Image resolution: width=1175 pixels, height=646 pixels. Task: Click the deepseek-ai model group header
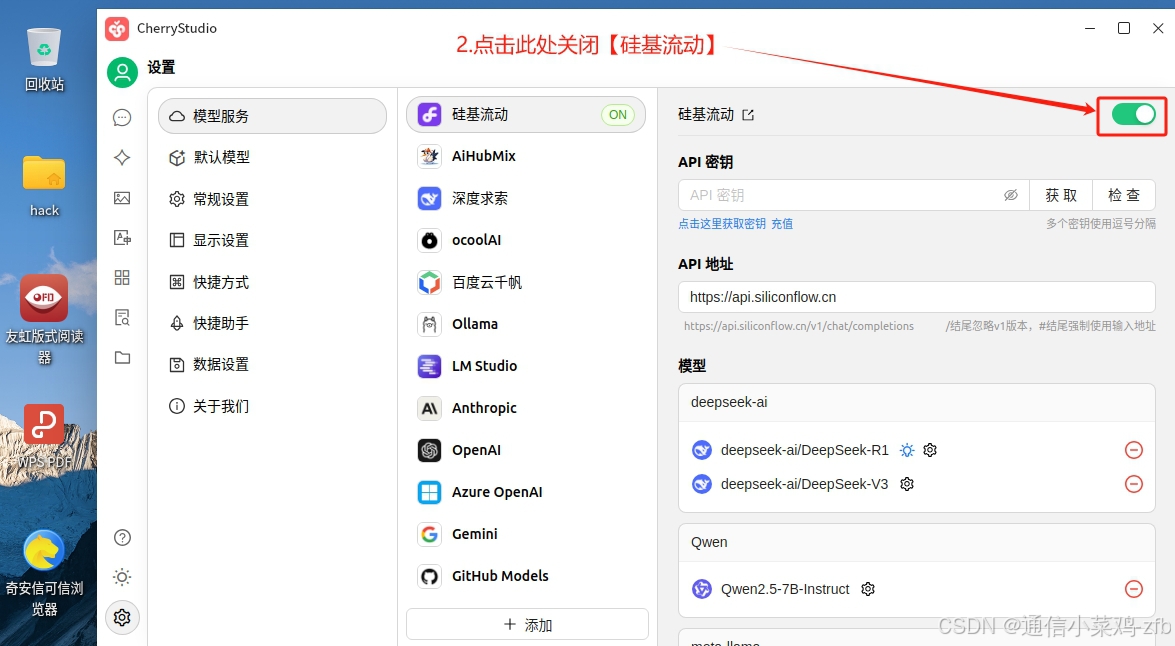coord(916,402)
